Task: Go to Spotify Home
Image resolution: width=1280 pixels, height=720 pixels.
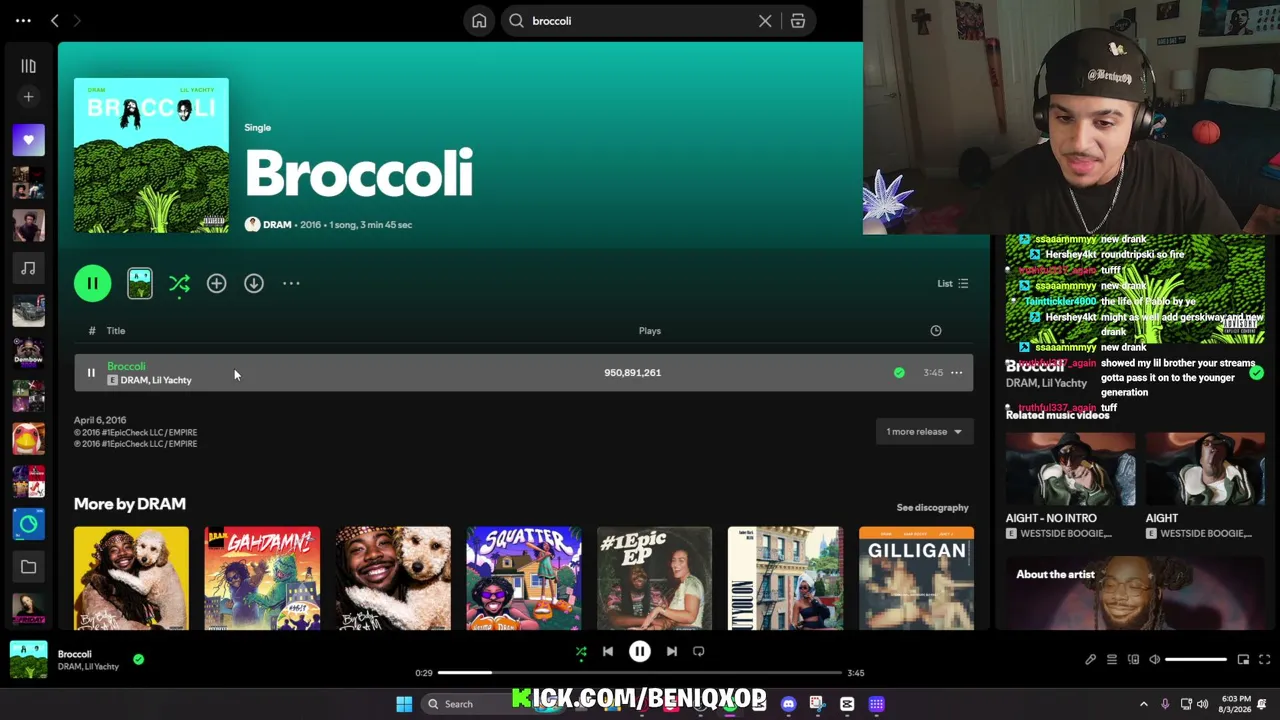Action: tap(479, 21)
